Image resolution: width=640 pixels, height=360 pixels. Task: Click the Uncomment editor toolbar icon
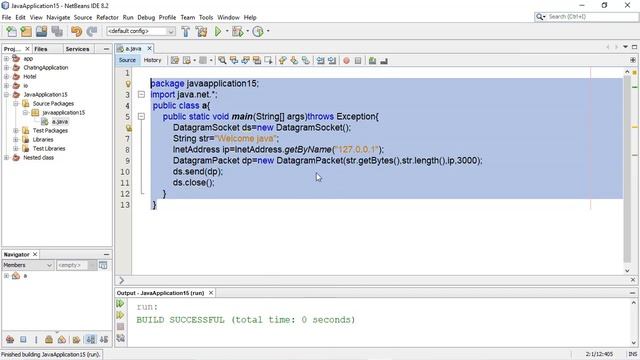[x=384, y=61]
